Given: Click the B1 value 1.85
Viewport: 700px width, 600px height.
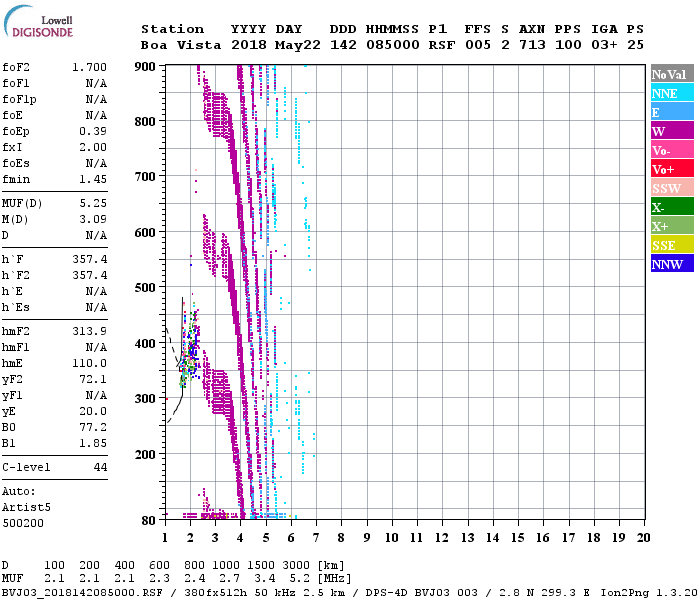Looking at the screenshot, I should pos(93,443).
